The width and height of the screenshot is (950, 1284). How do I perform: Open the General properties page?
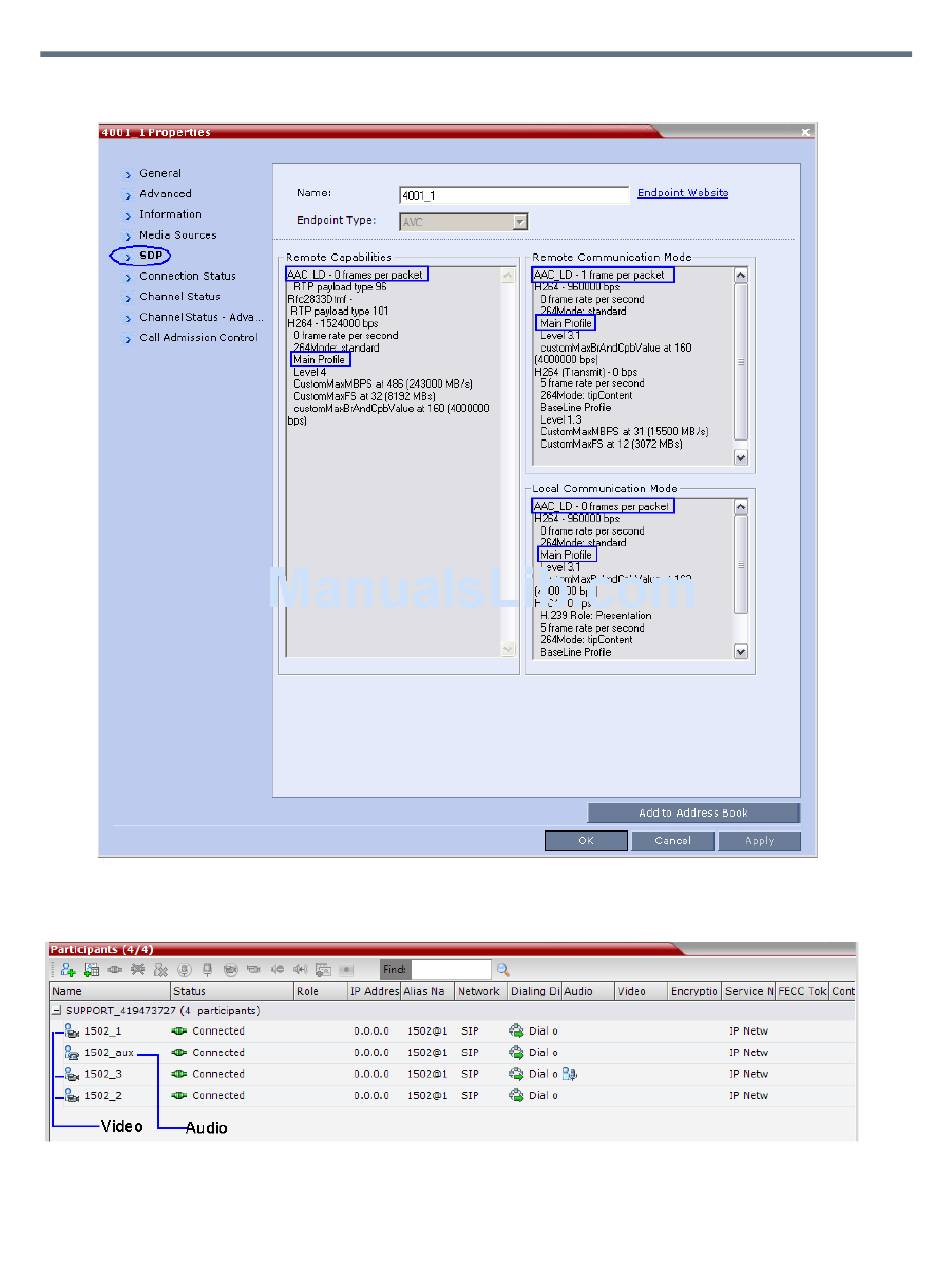point(160,173)
